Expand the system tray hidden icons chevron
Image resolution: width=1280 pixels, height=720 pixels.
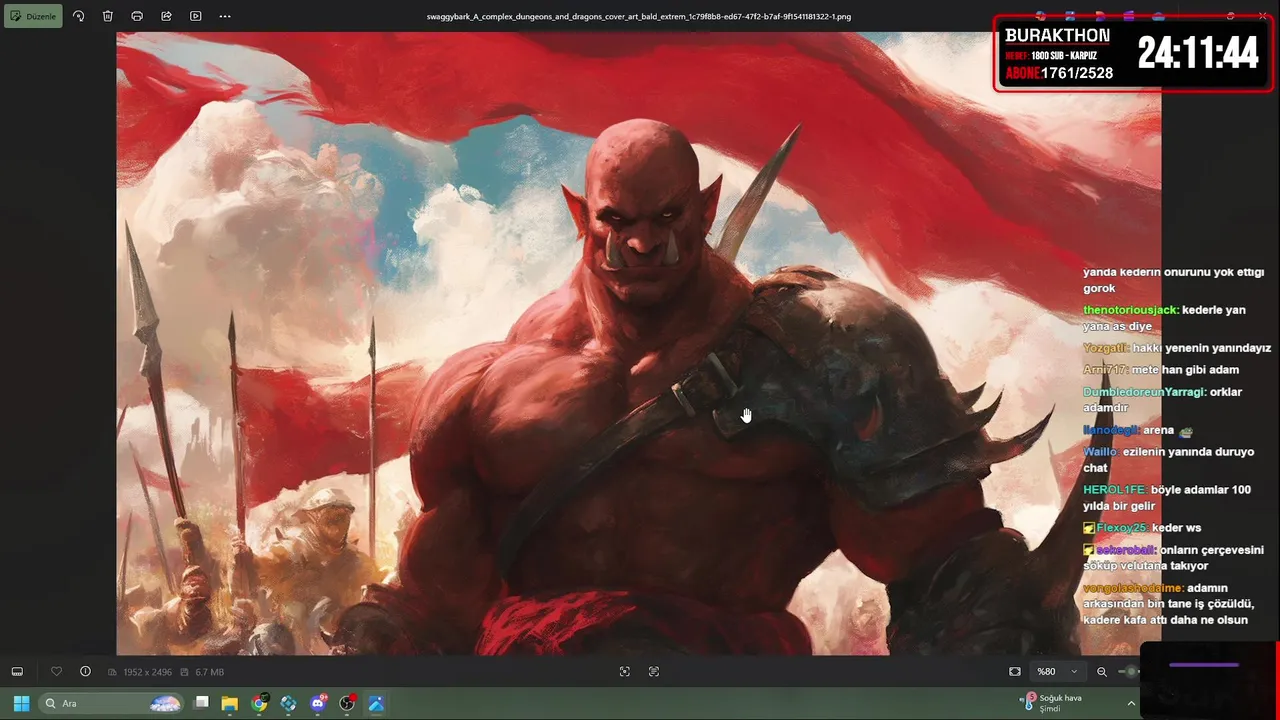(x=1131, y=703)
